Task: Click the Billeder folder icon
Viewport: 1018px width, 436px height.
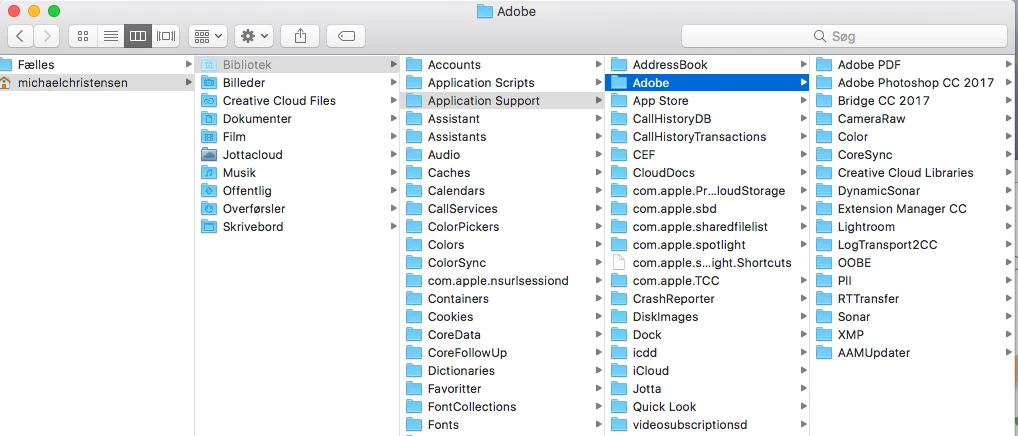Action: click(208, 82)
